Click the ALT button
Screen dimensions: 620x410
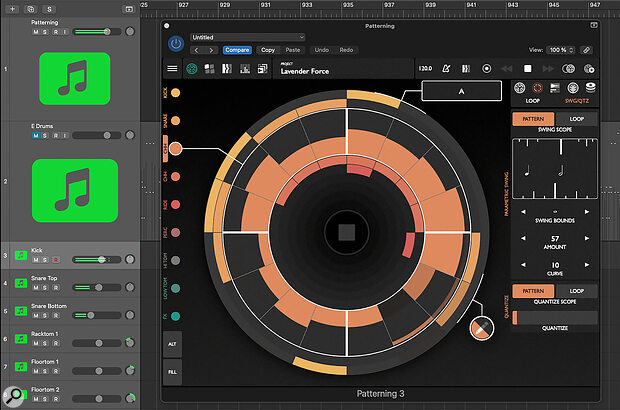pyautogui.click(x=172, y=343)
